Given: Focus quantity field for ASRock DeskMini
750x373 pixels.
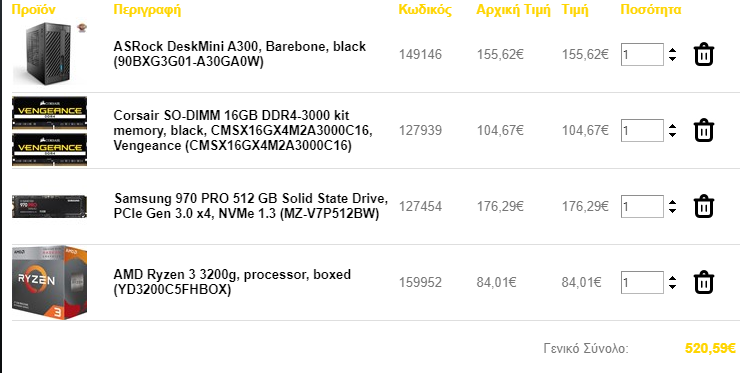Looking at the screenshot, I should click(642, 55).
